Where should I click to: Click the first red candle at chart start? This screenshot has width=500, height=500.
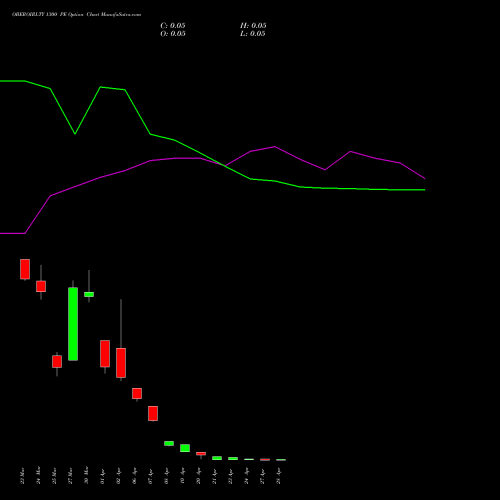tap(25, 269)
